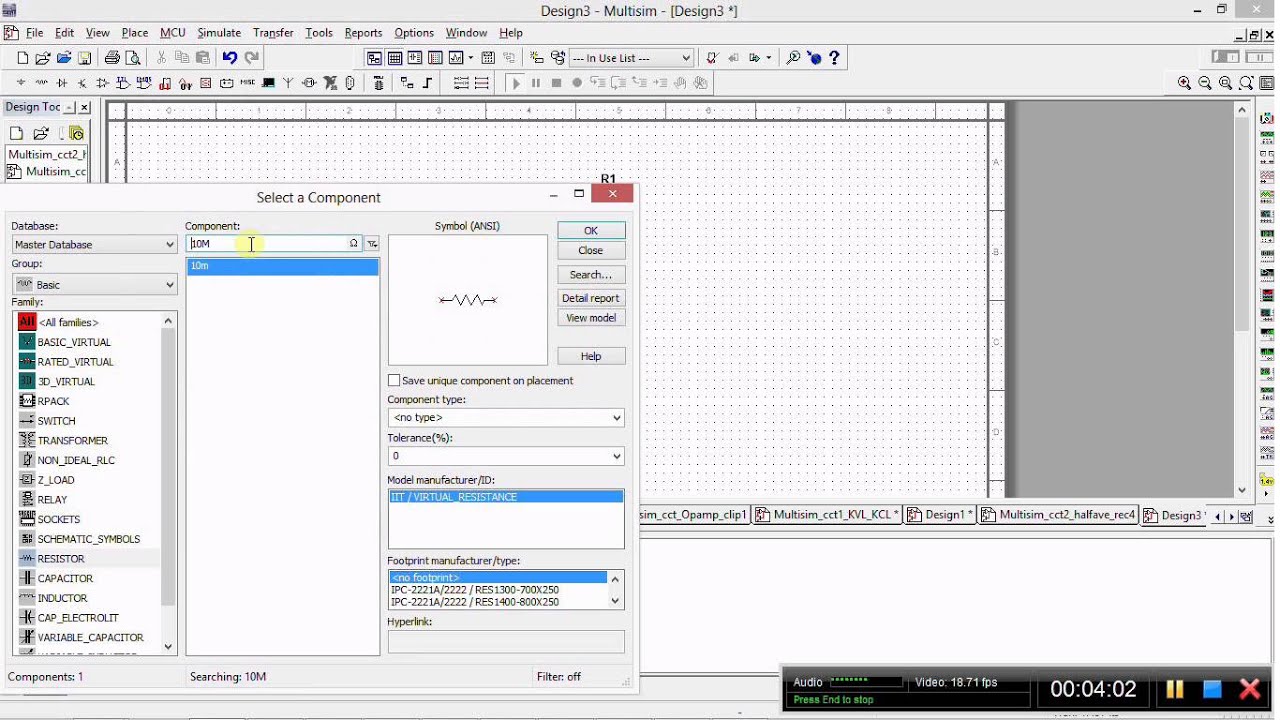Click the Find Examples magnifier icon
Screen dimensions: 1280x720
pos(793,58)
